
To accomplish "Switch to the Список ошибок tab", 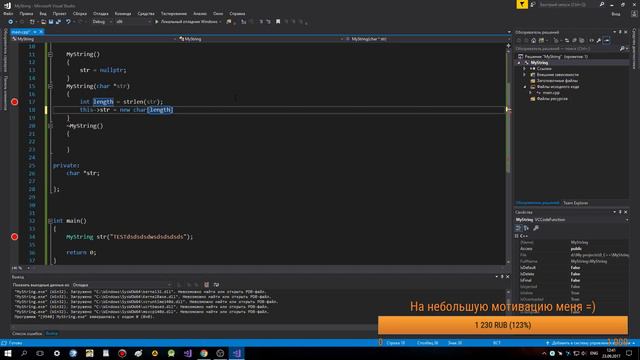I will [x=27, y=334].
